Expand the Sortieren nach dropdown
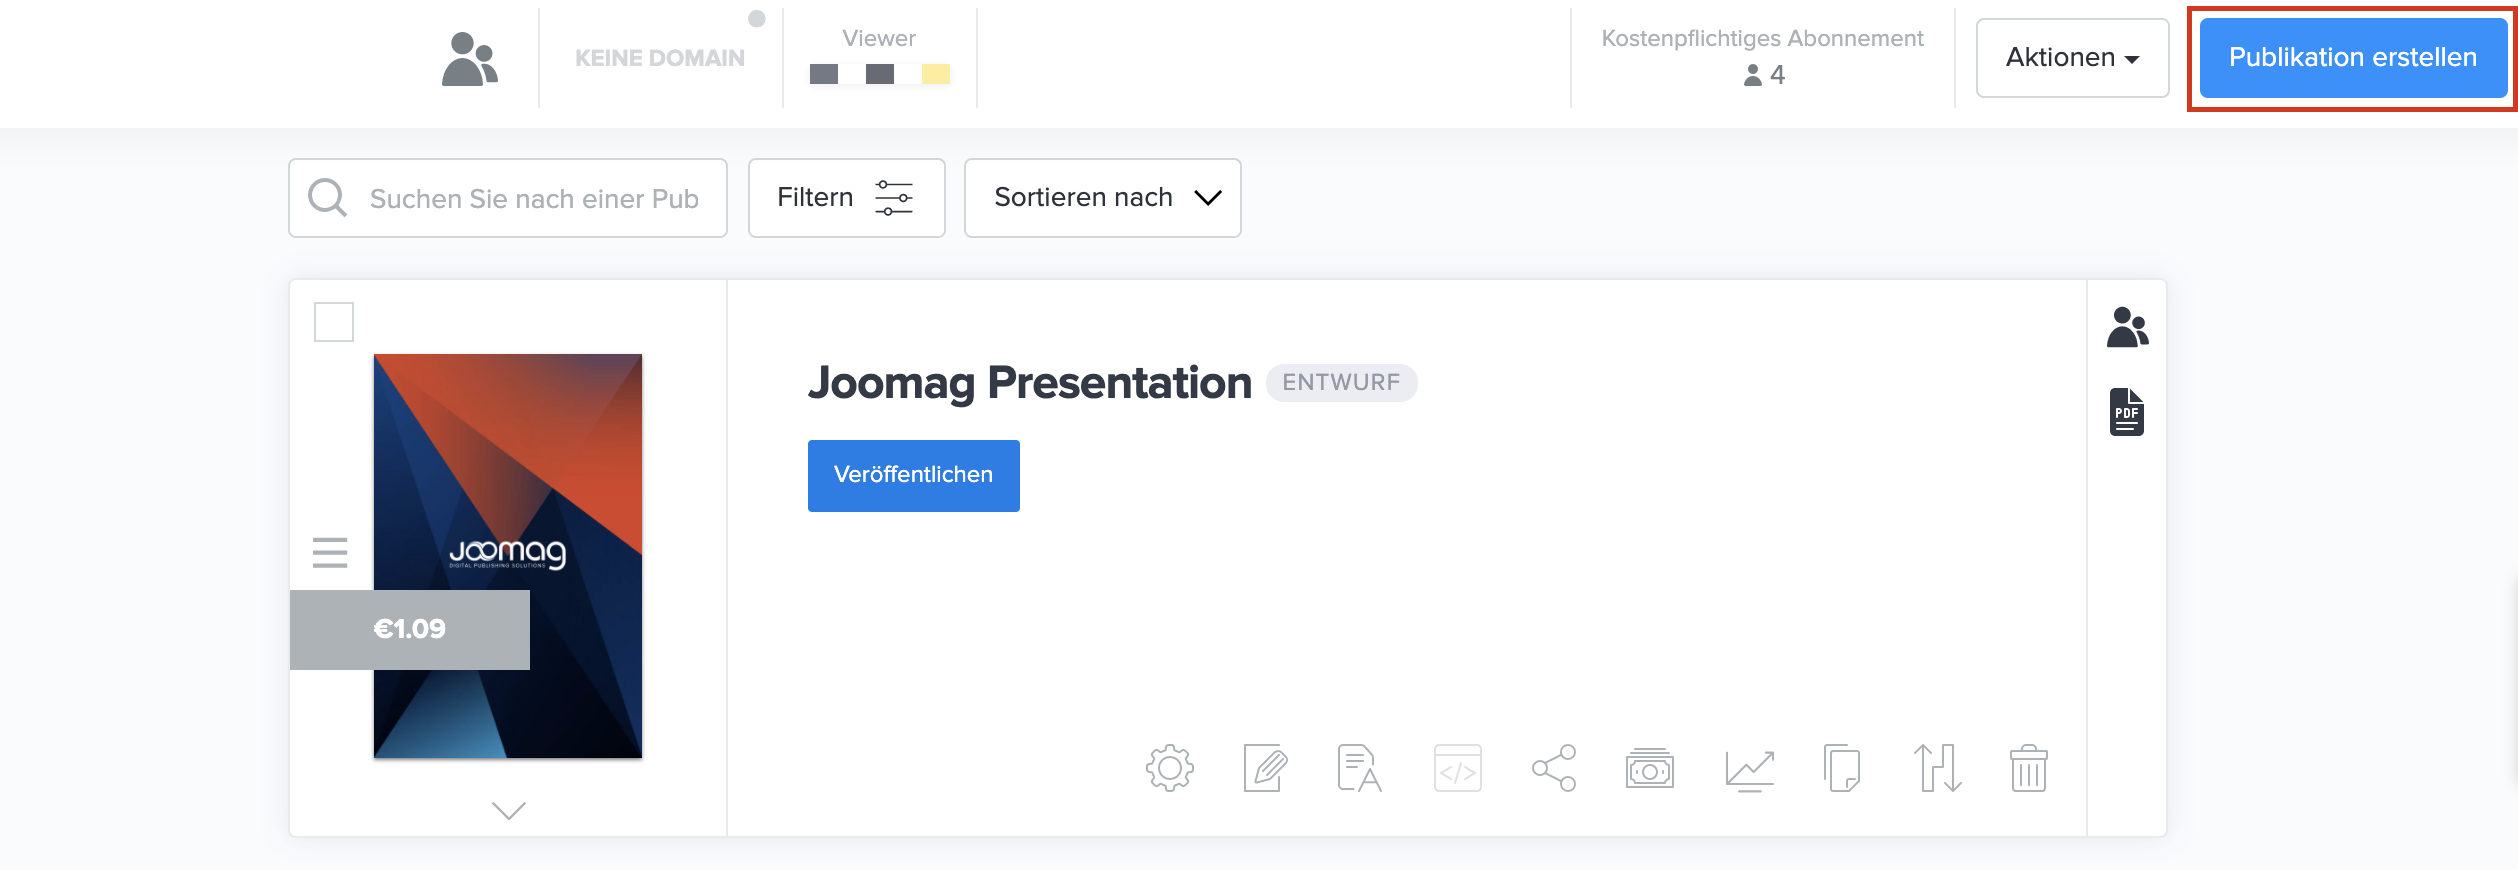 [x=1102, y=198]
